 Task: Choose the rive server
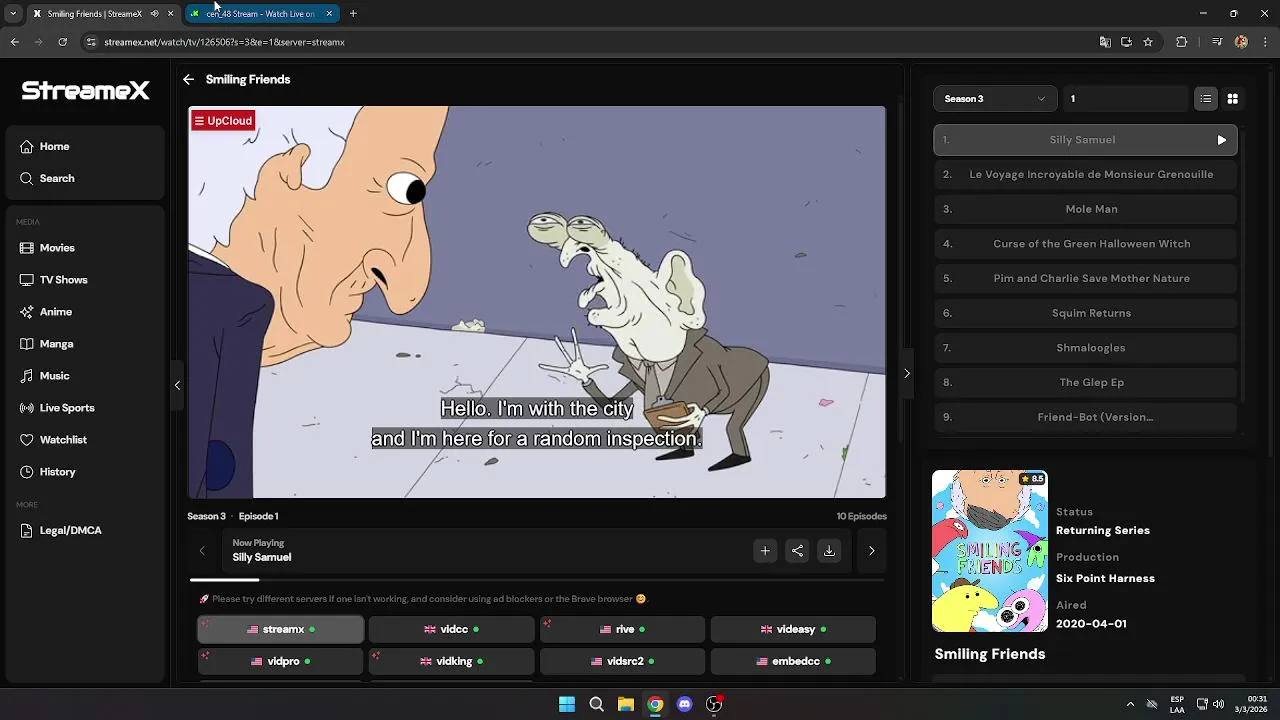click(623, 630)
